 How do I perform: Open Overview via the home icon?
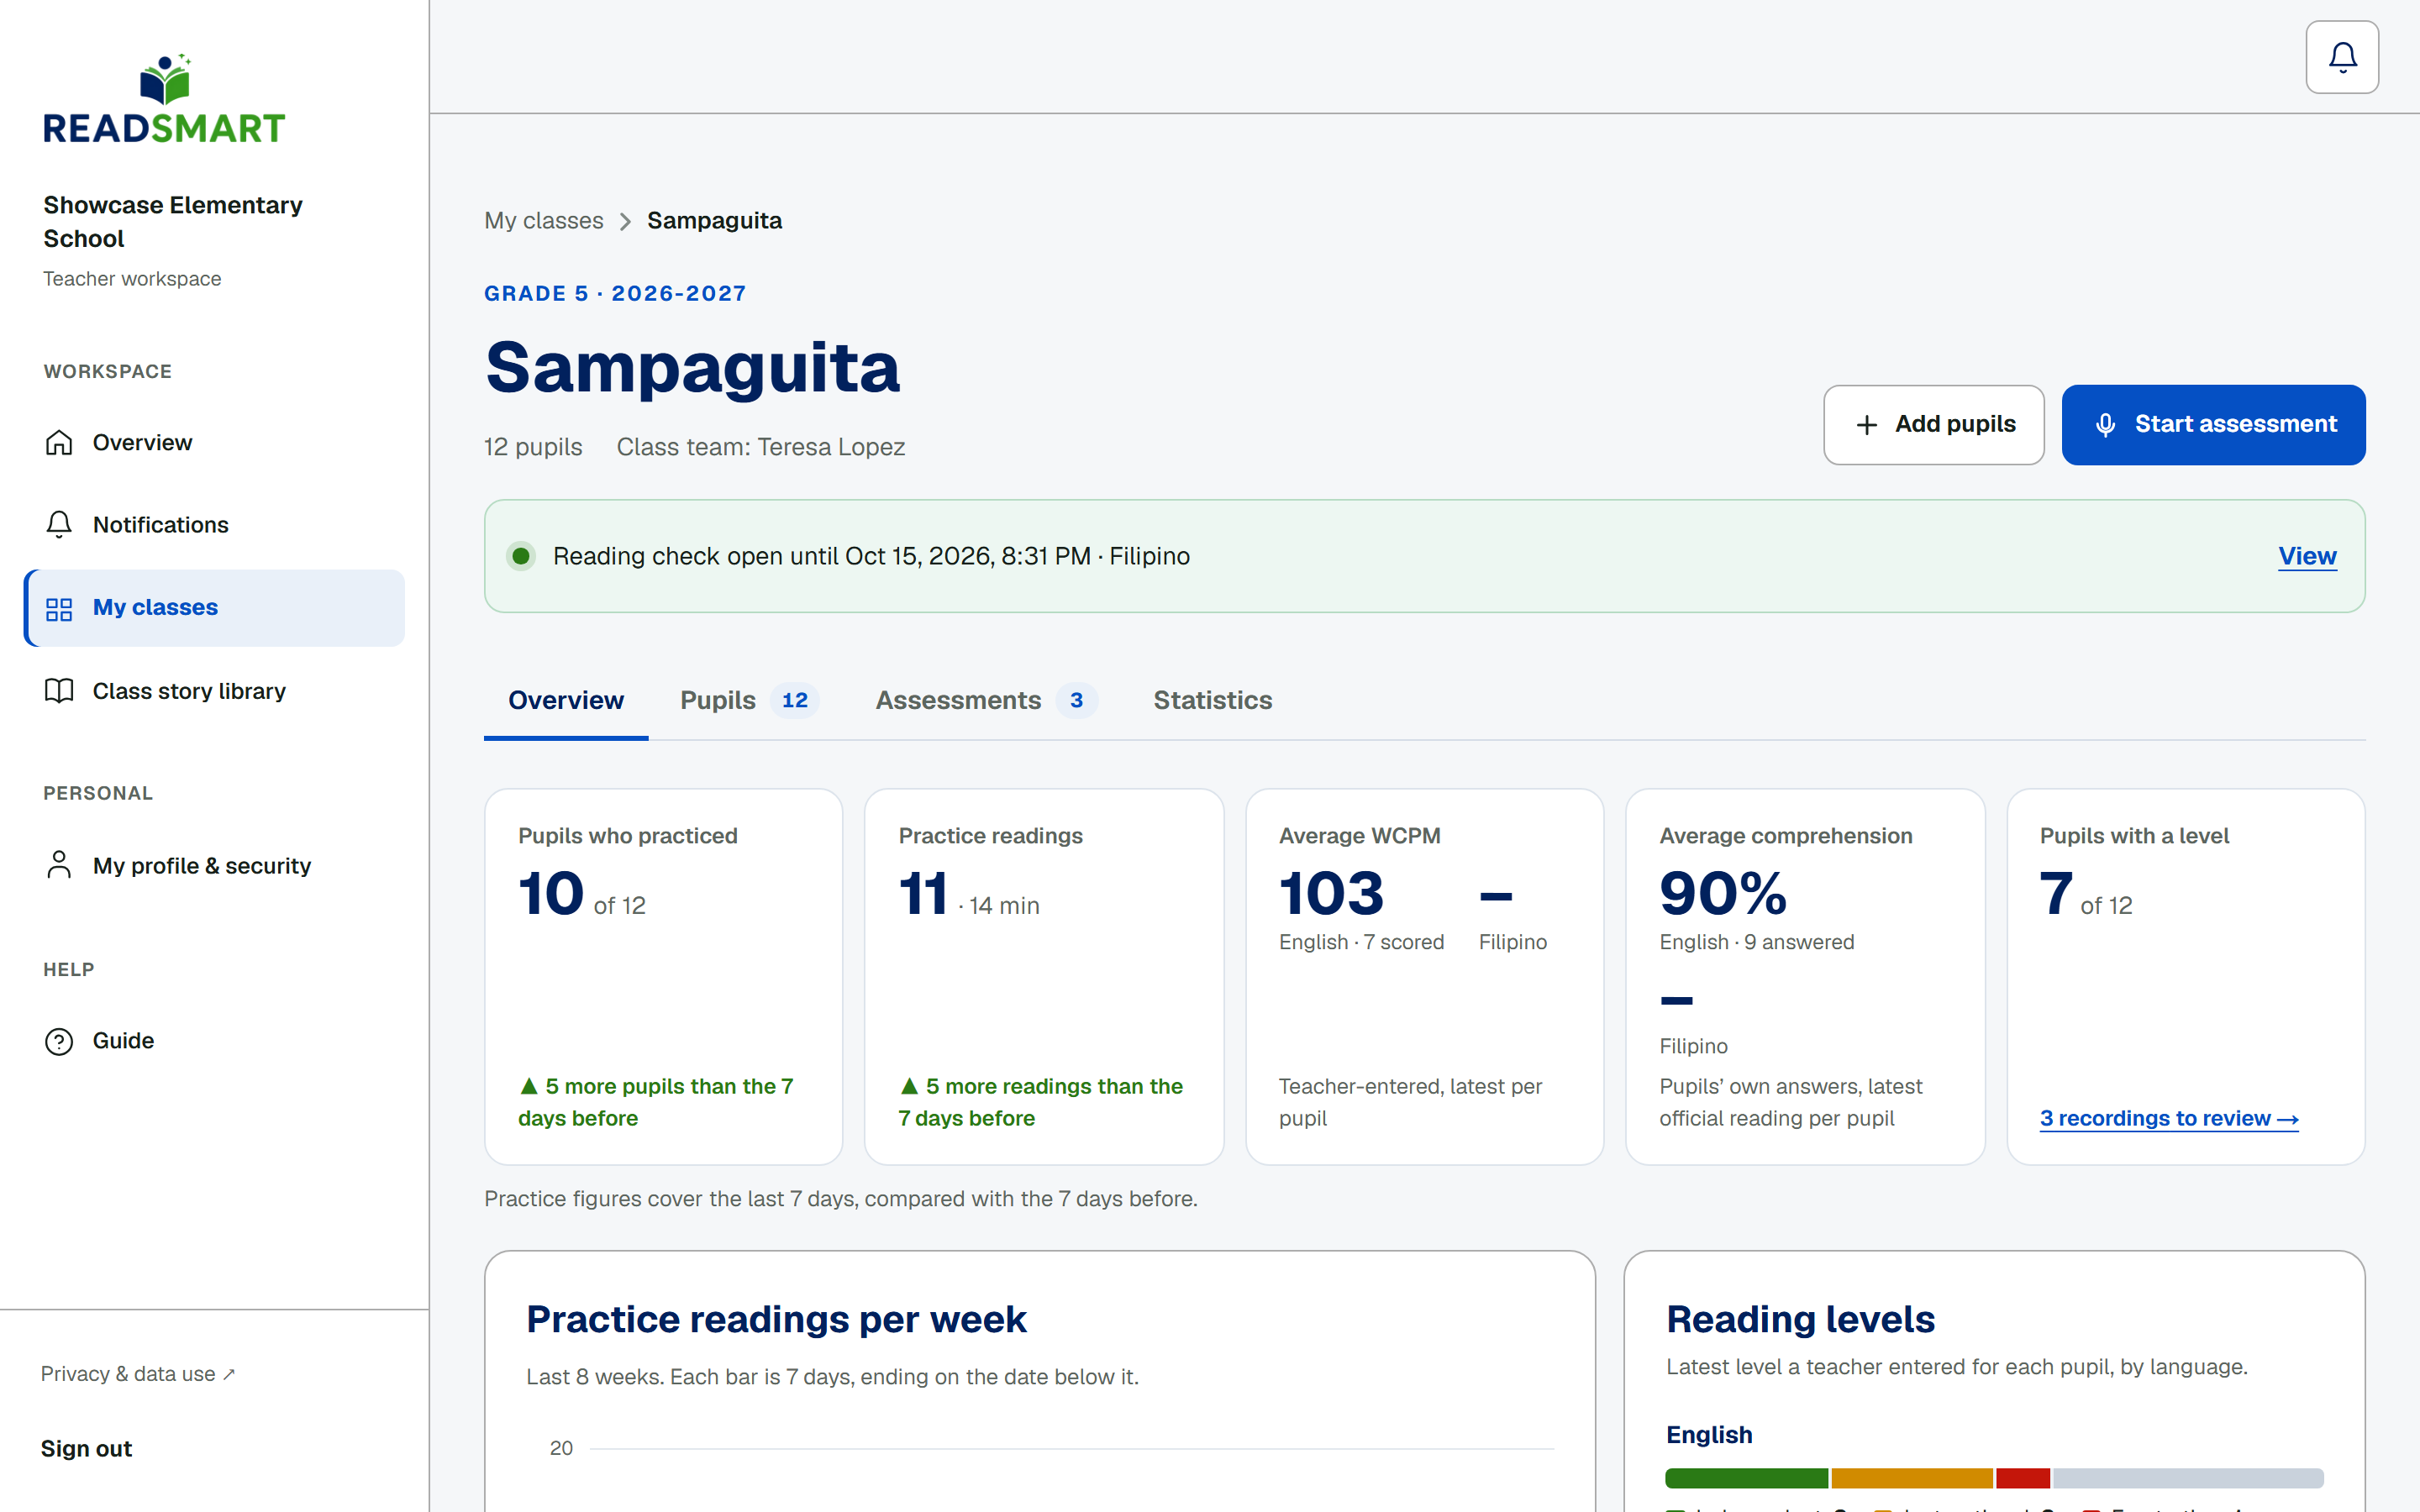59,442
